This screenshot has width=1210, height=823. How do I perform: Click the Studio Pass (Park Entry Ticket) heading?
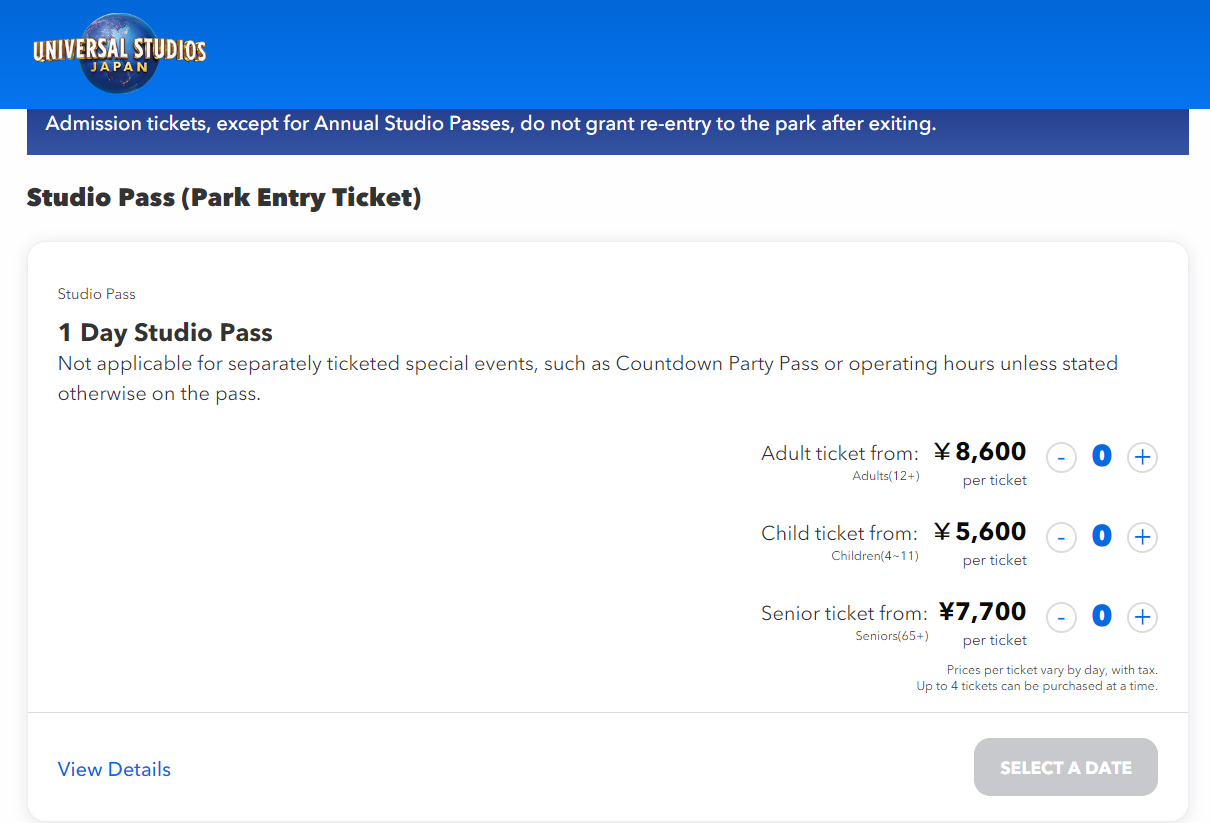[x=224, y=198]
